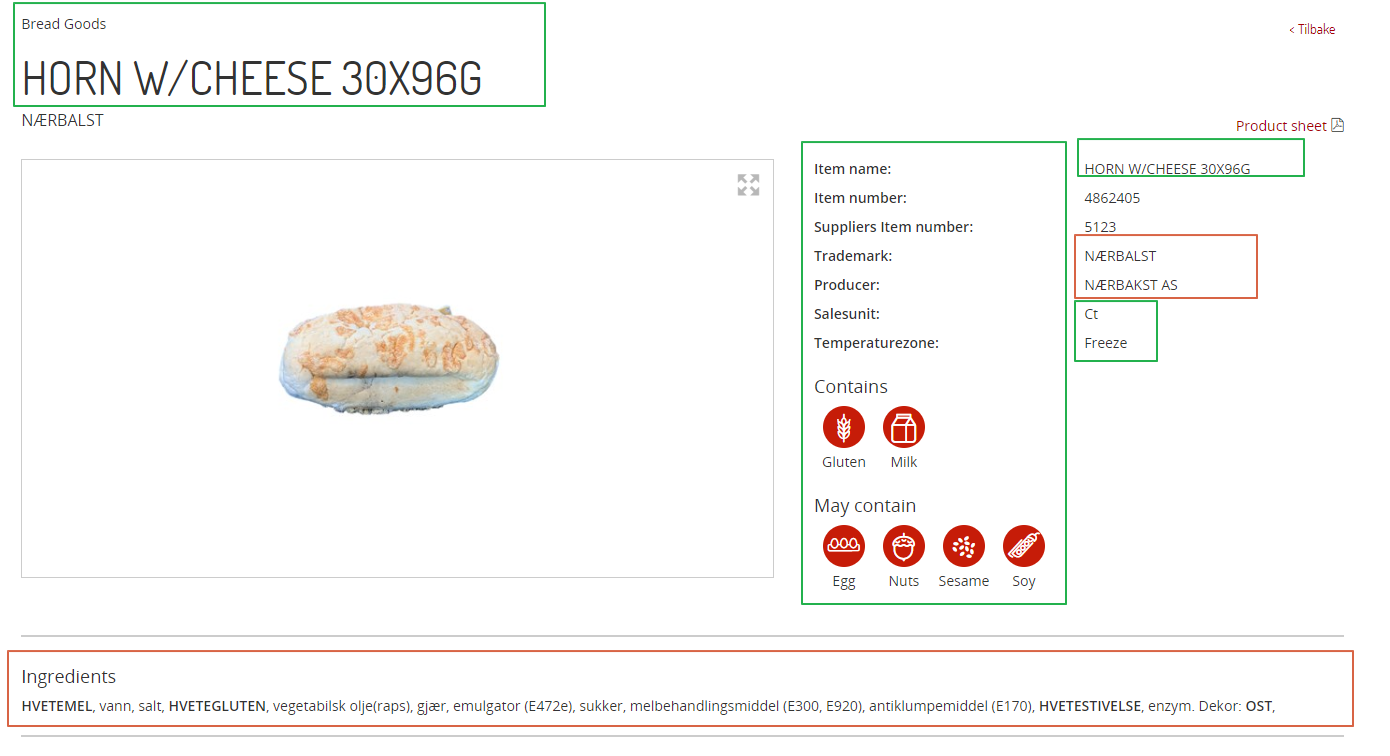The image size is (1390, 756).
Task: Click the suppliers item number 5123
Action: coord(1100,227)
